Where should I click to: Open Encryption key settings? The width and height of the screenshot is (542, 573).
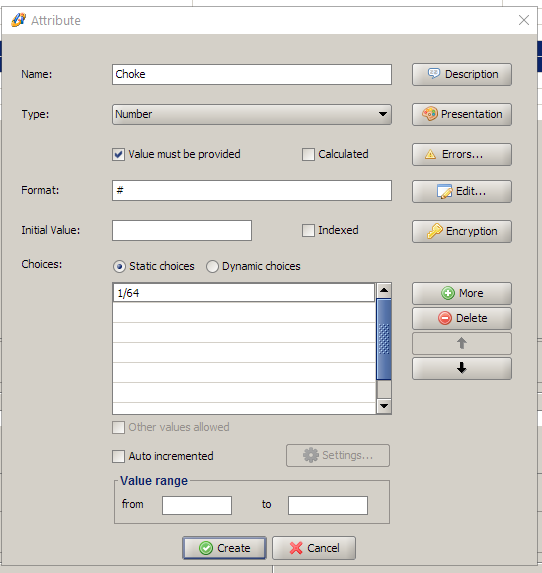click(x=462, y=231)
